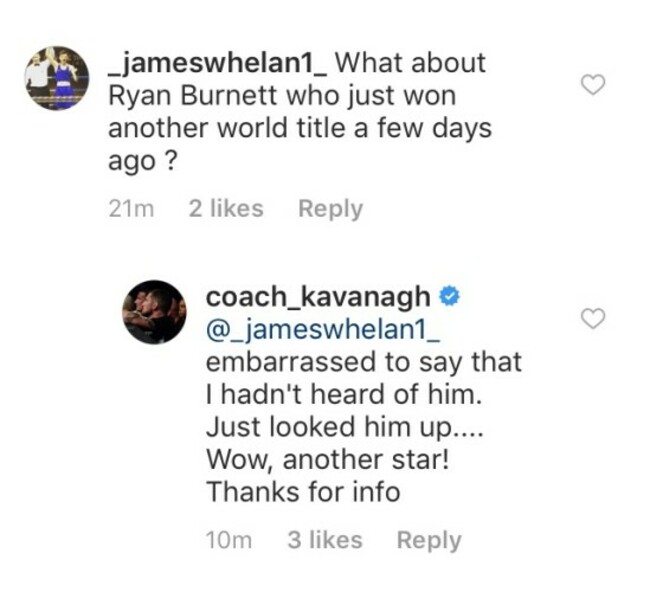Screen dimensions: 650x592
Task: Reply to the Ryan Burnett comment
Action: [330, 209]
